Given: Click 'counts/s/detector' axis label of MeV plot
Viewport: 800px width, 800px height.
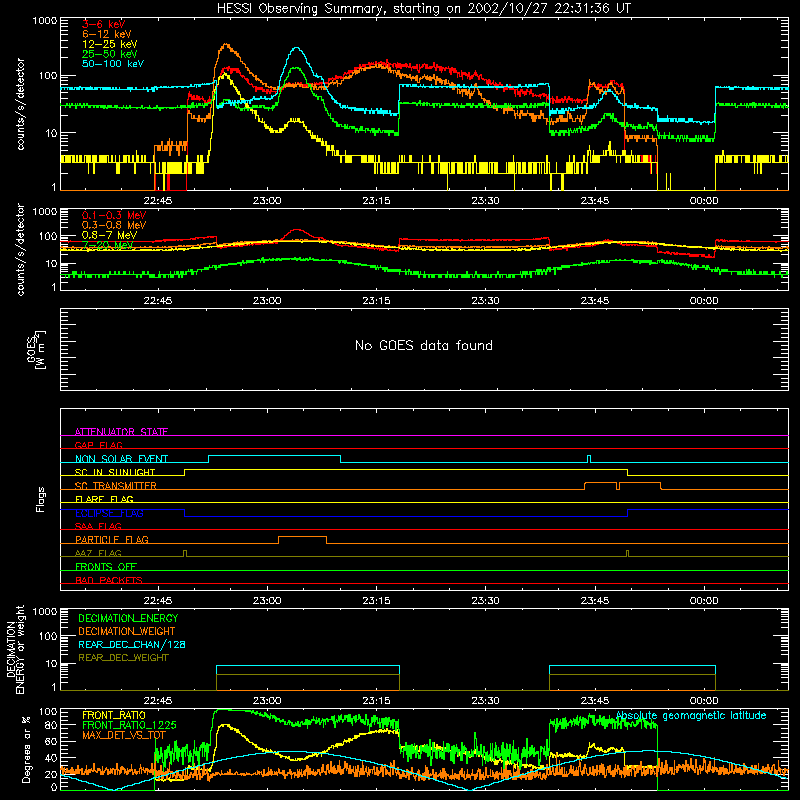Looking at the screenshot, I should (20, 249).
